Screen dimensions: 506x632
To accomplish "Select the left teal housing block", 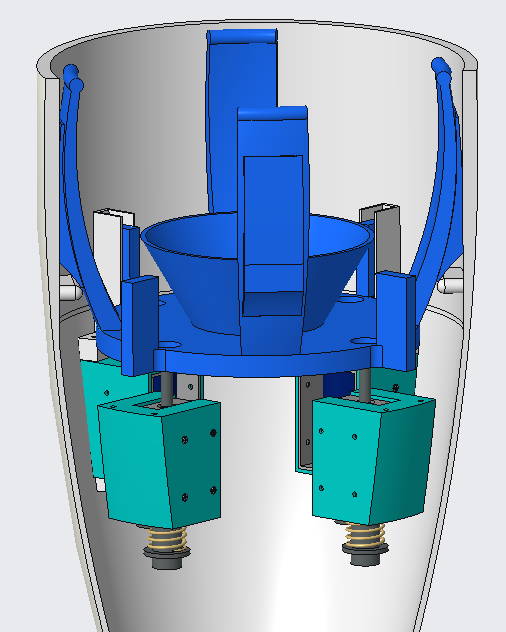I will (159, 459).
